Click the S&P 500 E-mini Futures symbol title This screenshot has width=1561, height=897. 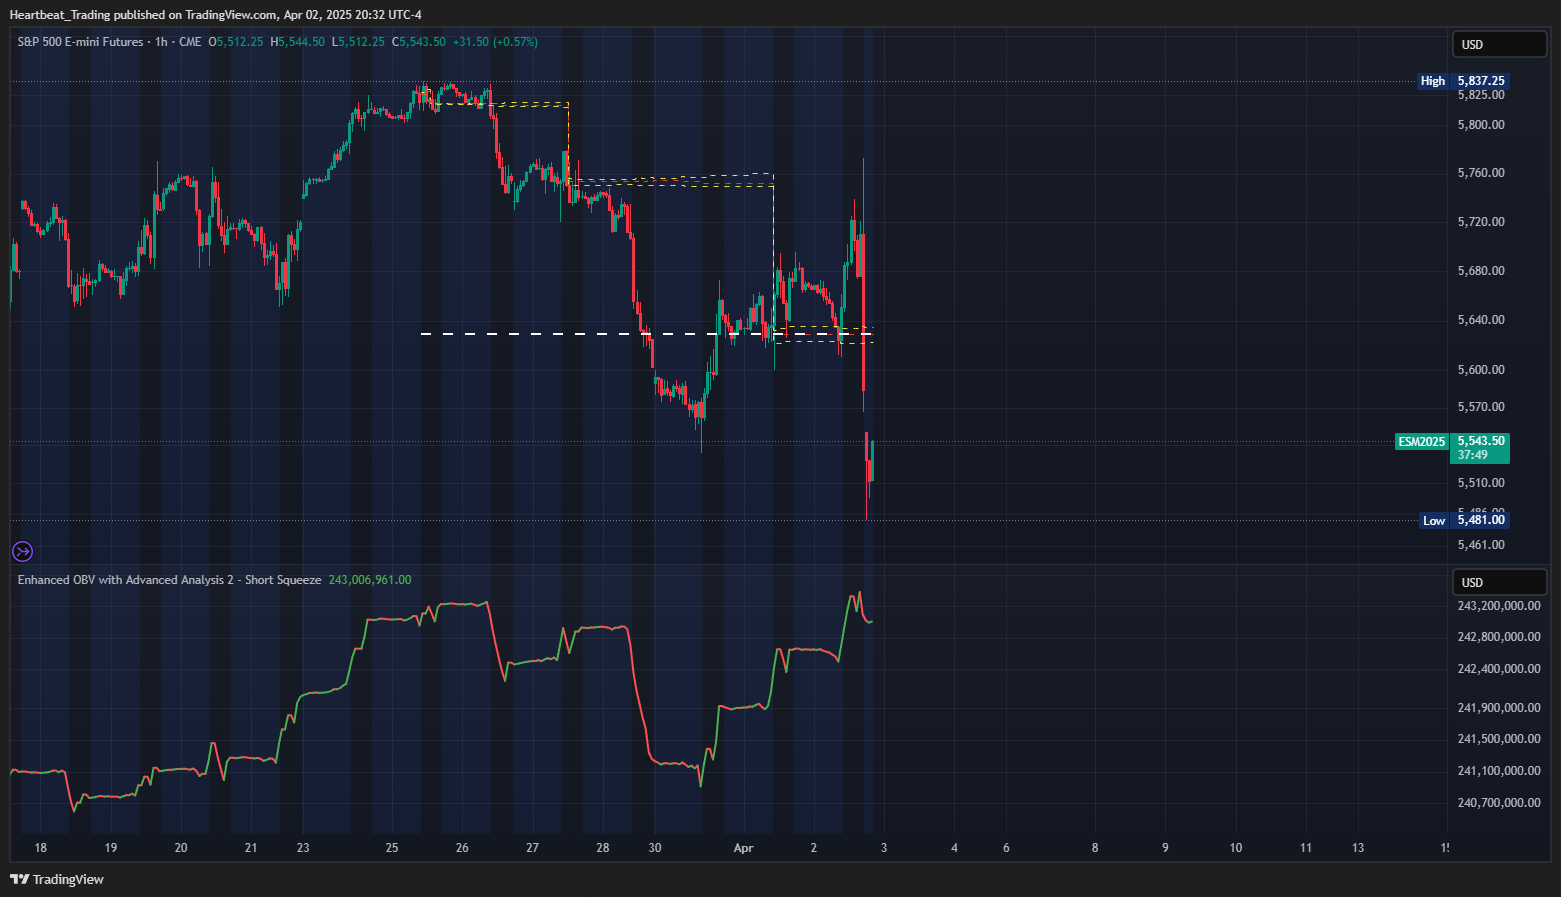tap(81, 42)
